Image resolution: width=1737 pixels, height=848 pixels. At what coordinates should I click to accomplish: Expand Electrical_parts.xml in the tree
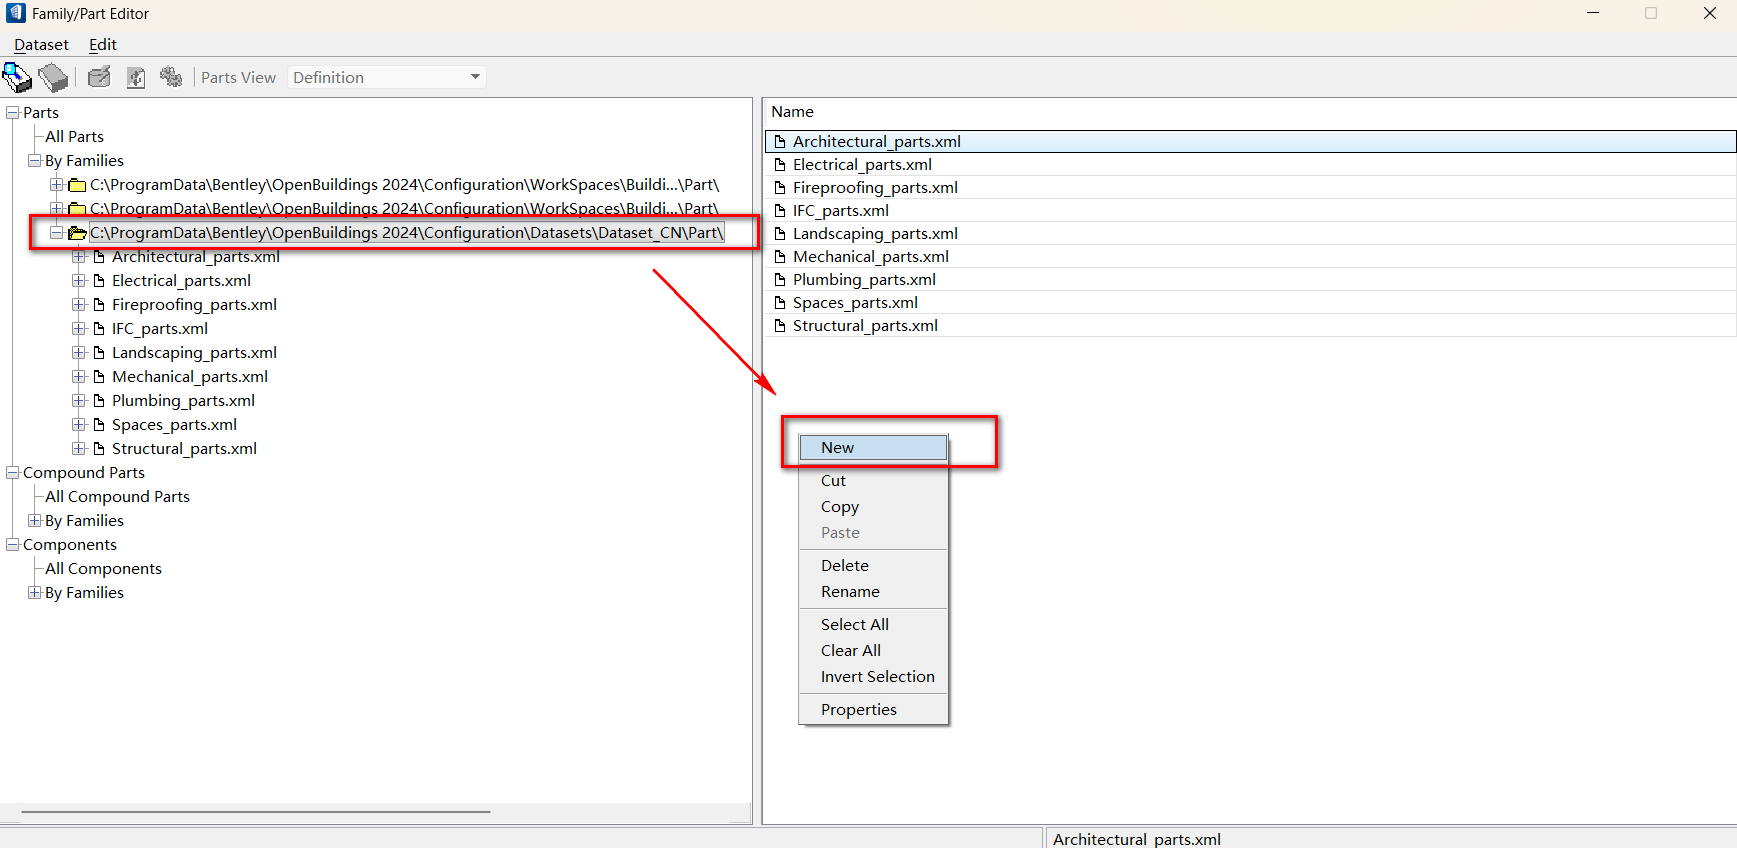[x=79, y=281]
